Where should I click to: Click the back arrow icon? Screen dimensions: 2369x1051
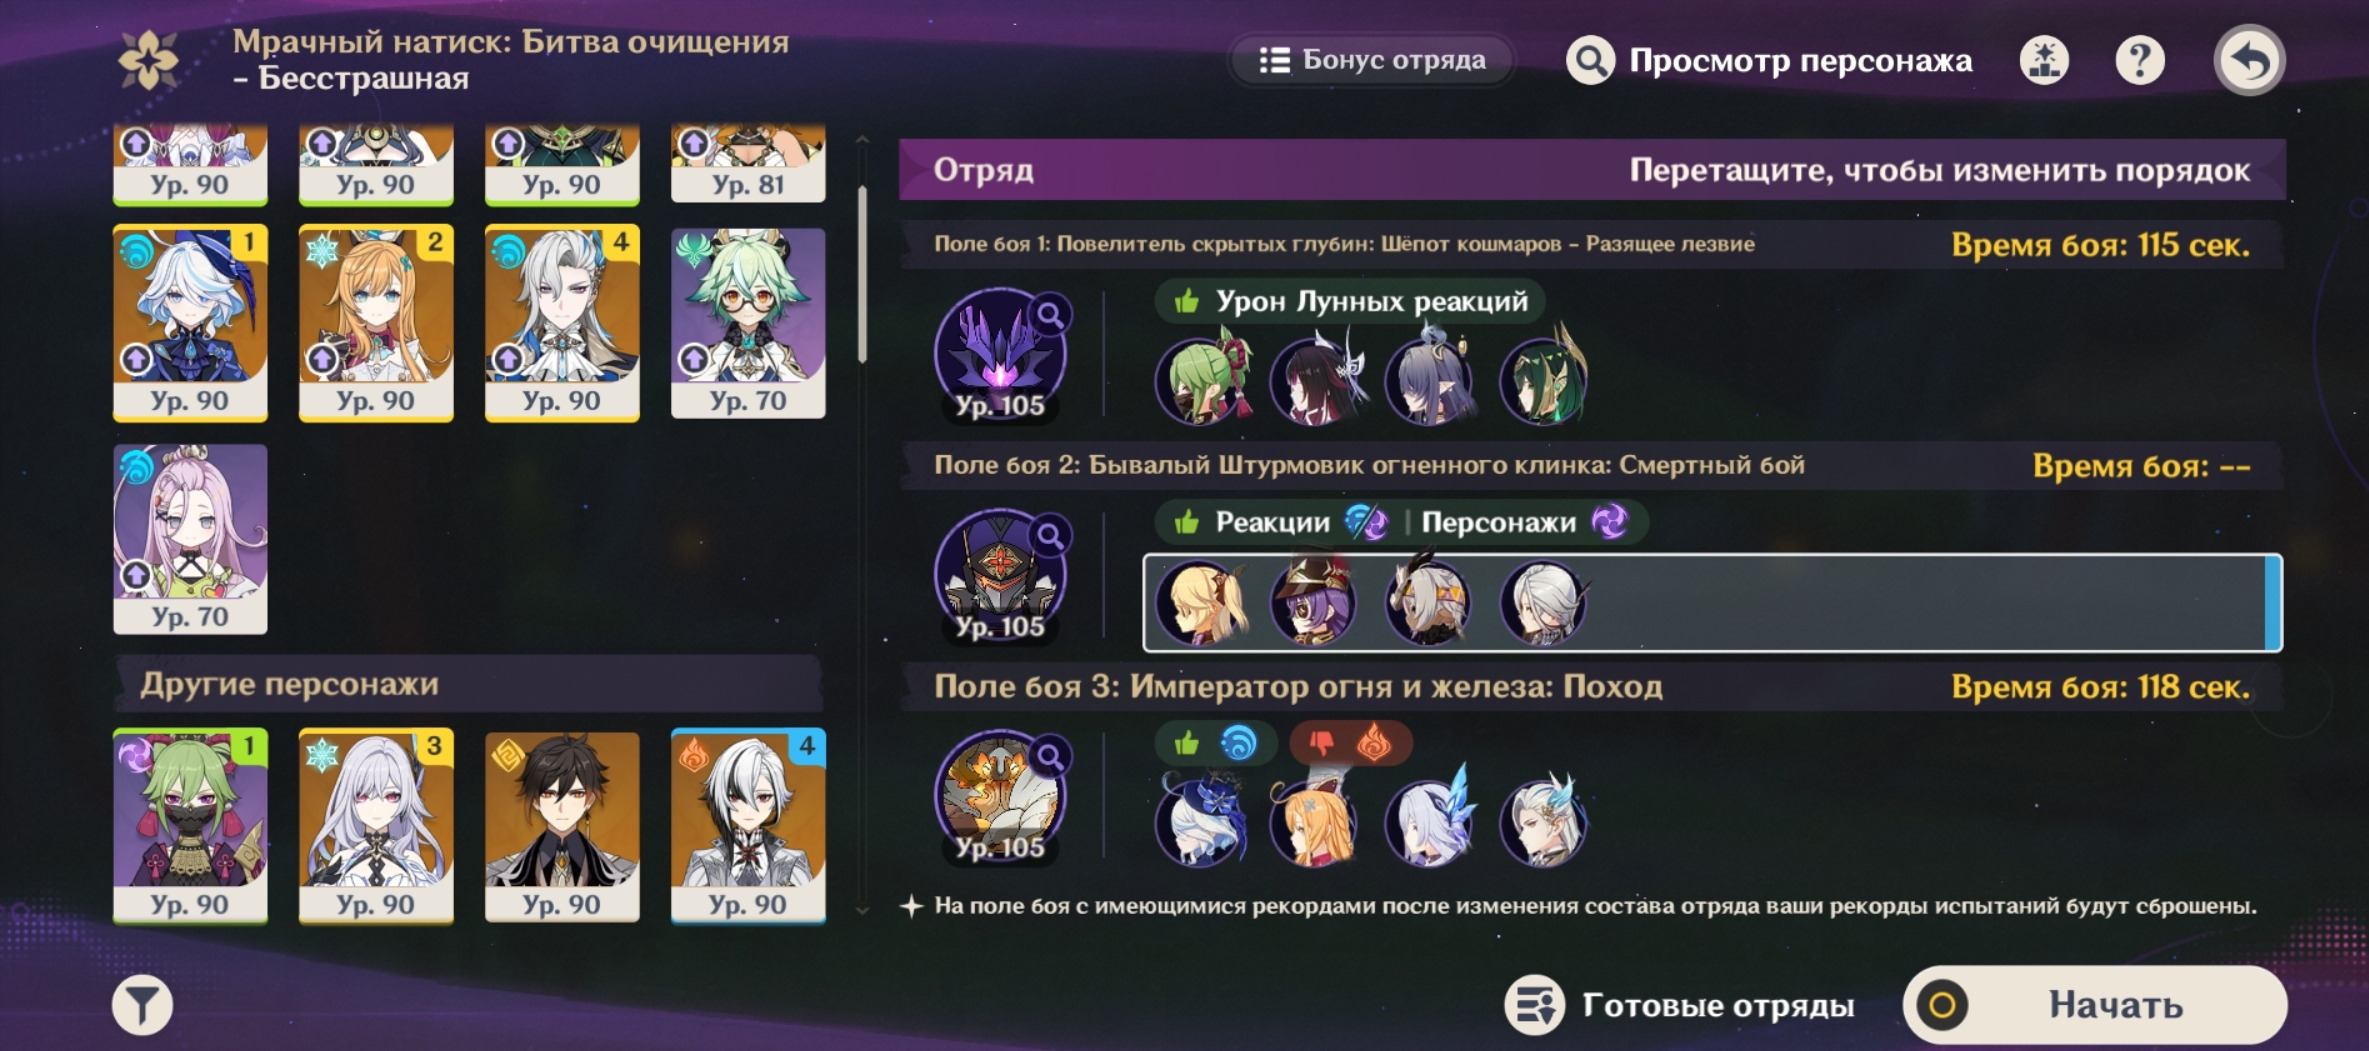tap(2249, 61)
